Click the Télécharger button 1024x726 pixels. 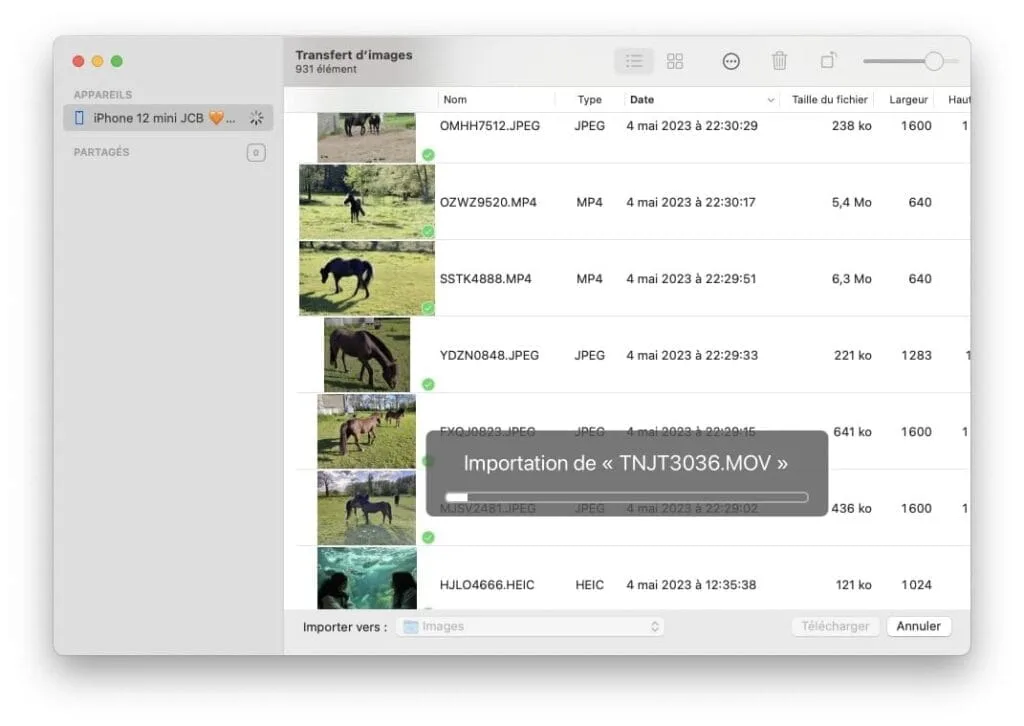tap(835, 626)
